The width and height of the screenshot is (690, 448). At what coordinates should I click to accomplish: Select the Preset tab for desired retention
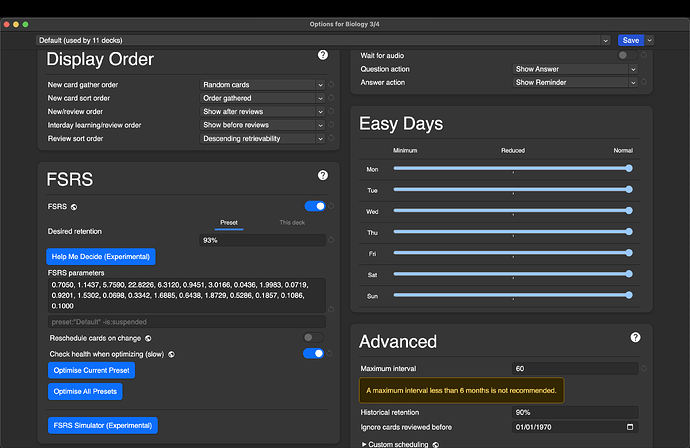click(231, 223)
